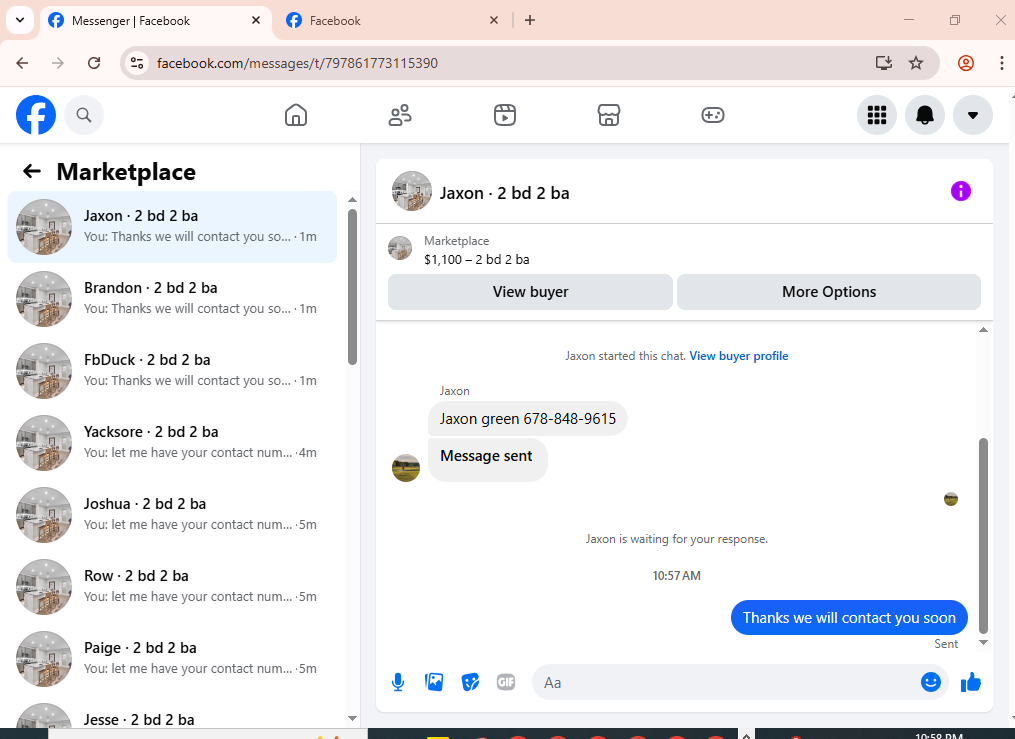Choose a GIF icon
Image resolution: width=1015 pixels, height=739 pixels.
506,682
